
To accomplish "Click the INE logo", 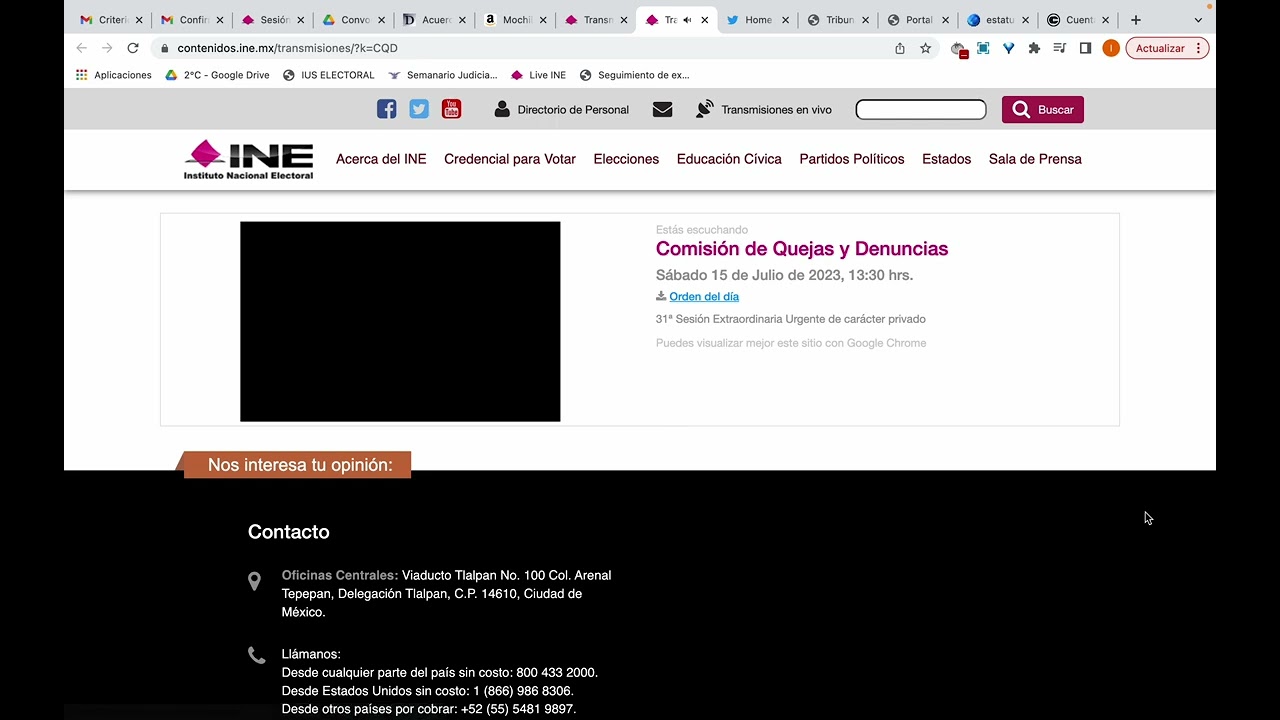I will (x=248, y=160).
